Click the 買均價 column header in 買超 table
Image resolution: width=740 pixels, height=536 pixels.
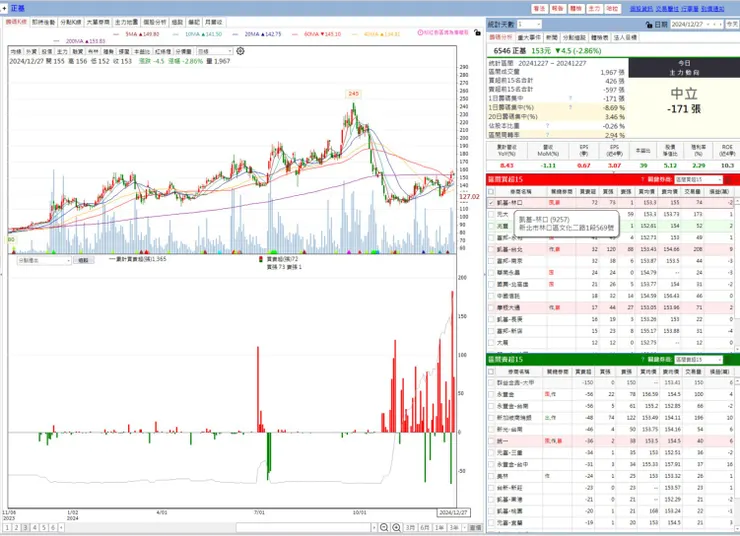(x=647, y=192)
